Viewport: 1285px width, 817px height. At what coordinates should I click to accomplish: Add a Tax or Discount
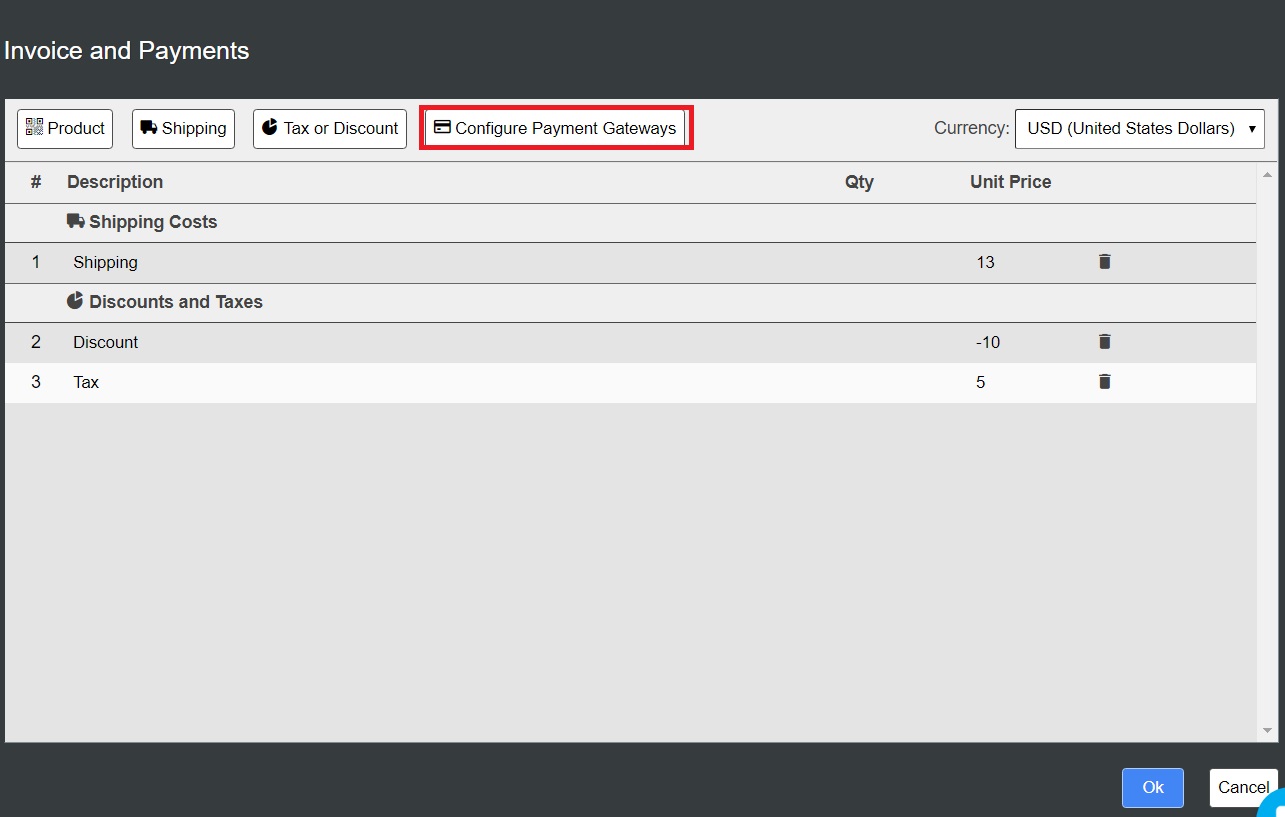coord(330,129)
